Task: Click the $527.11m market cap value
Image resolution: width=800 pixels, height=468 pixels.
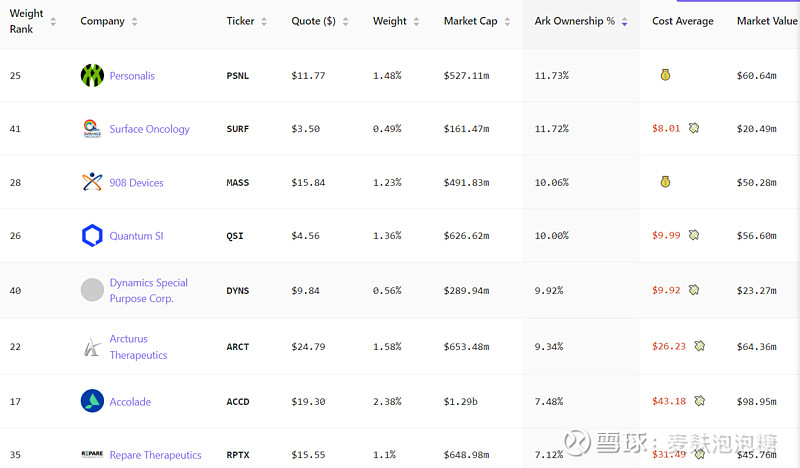Action: (x=466, y=76)
